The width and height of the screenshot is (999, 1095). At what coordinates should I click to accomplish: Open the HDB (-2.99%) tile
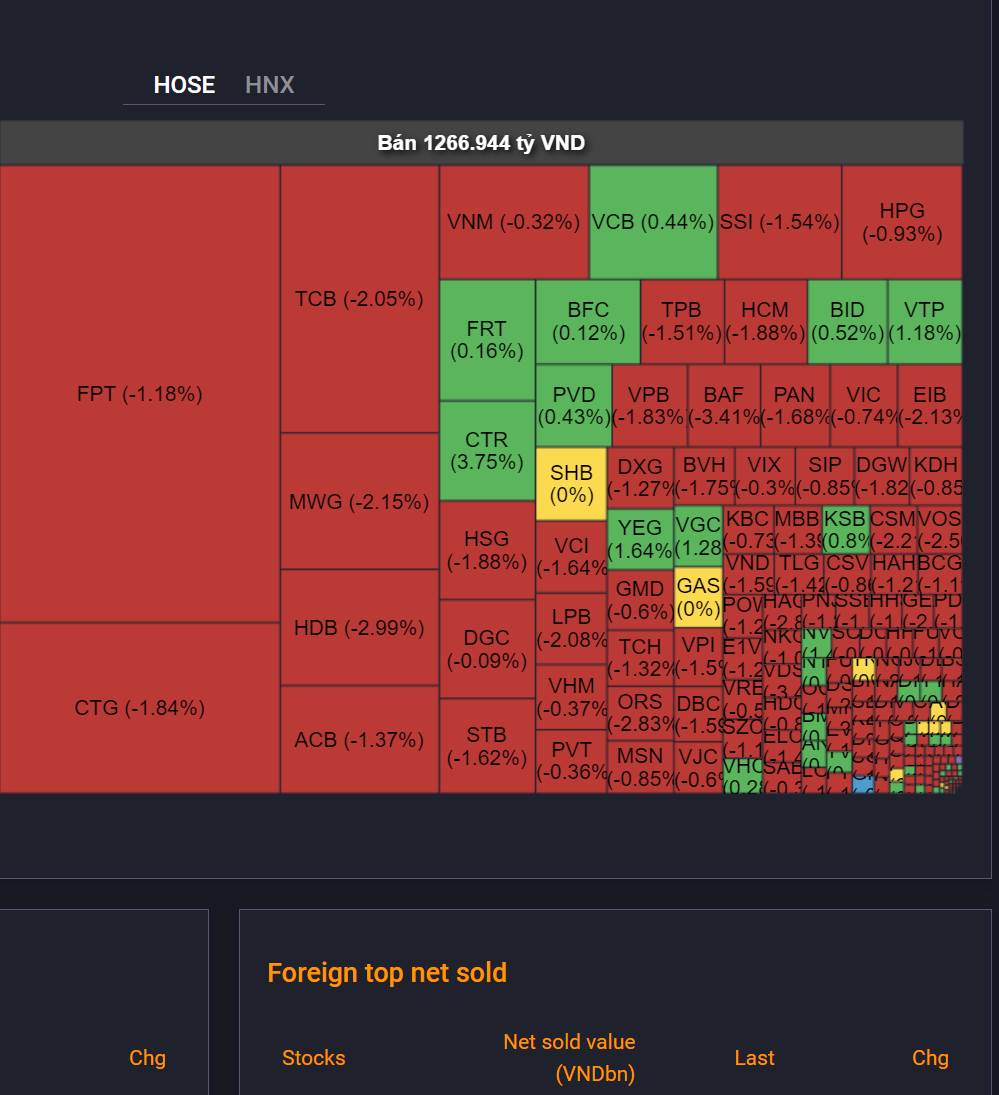pyautogui.click(x=359, y=628)
